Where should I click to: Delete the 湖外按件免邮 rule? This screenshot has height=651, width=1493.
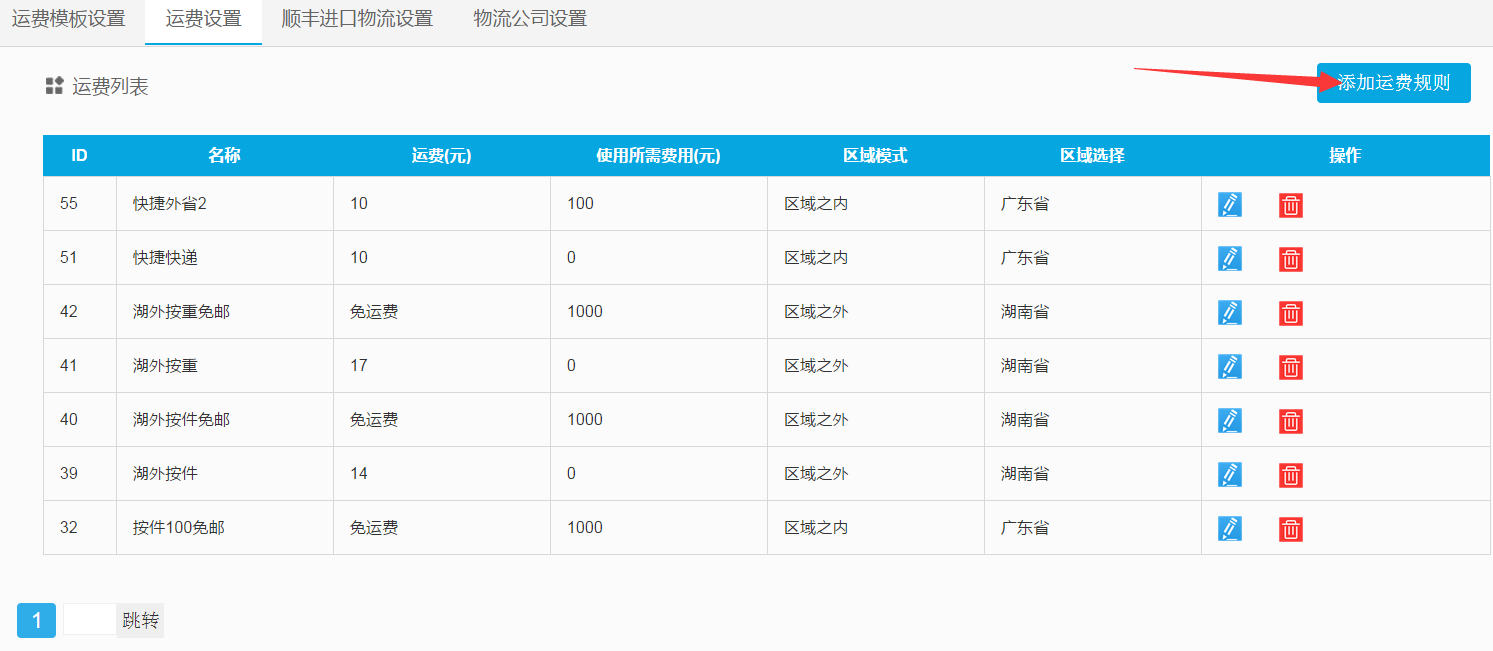tap(1291, 421)
